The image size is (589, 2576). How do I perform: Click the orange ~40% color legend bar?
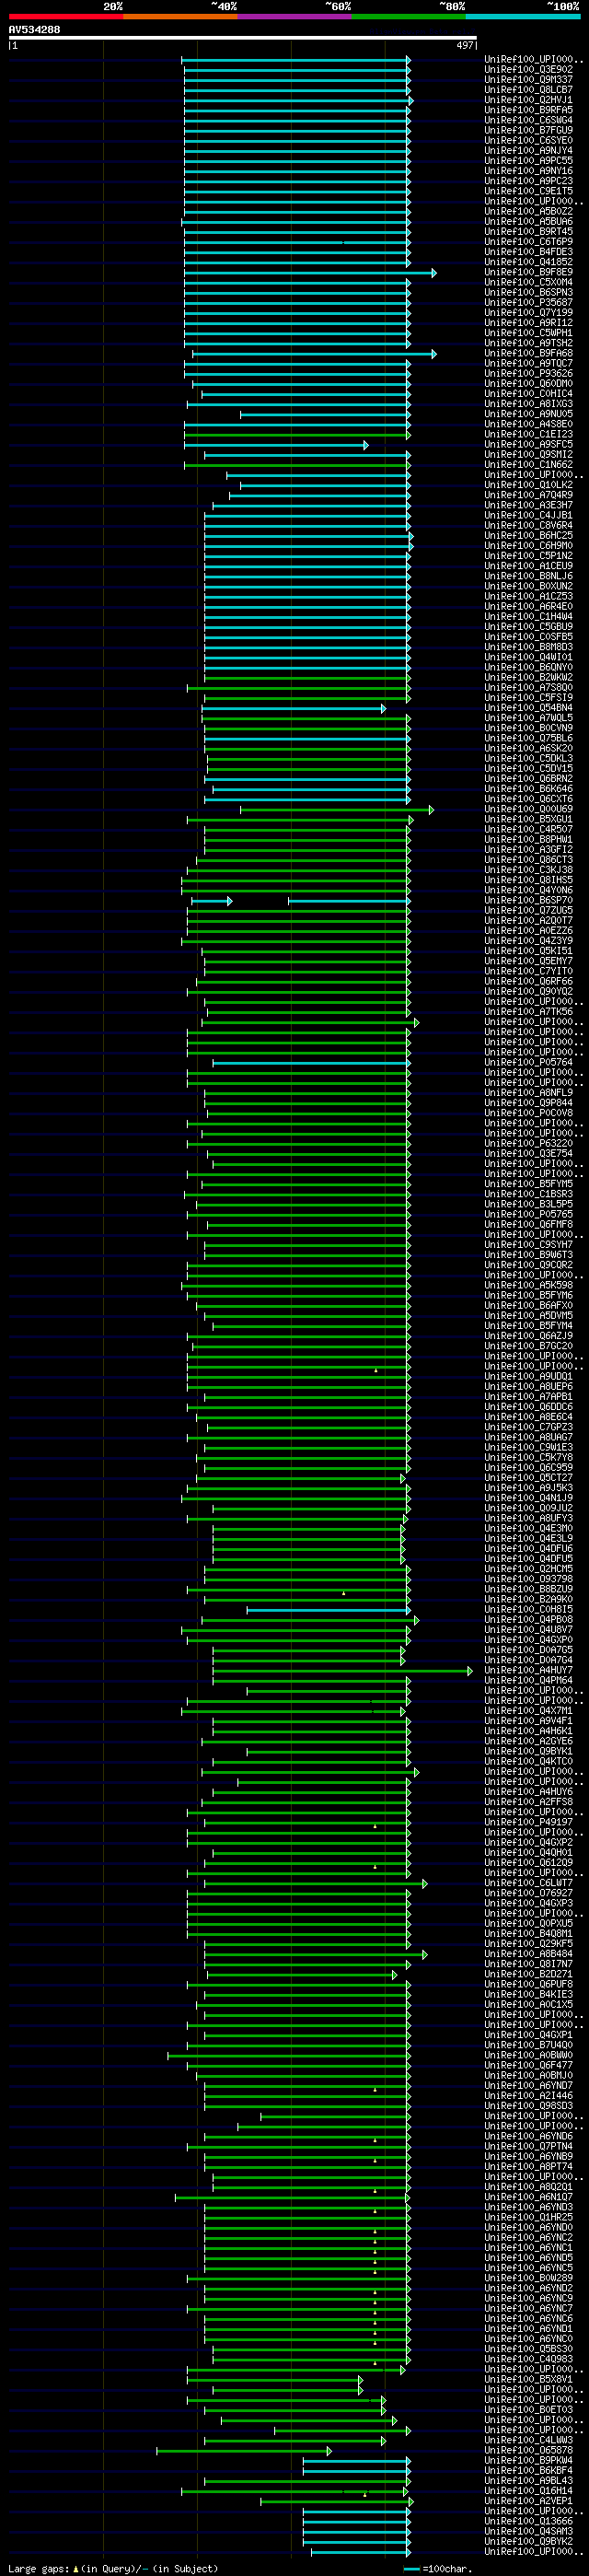[180, 17]
